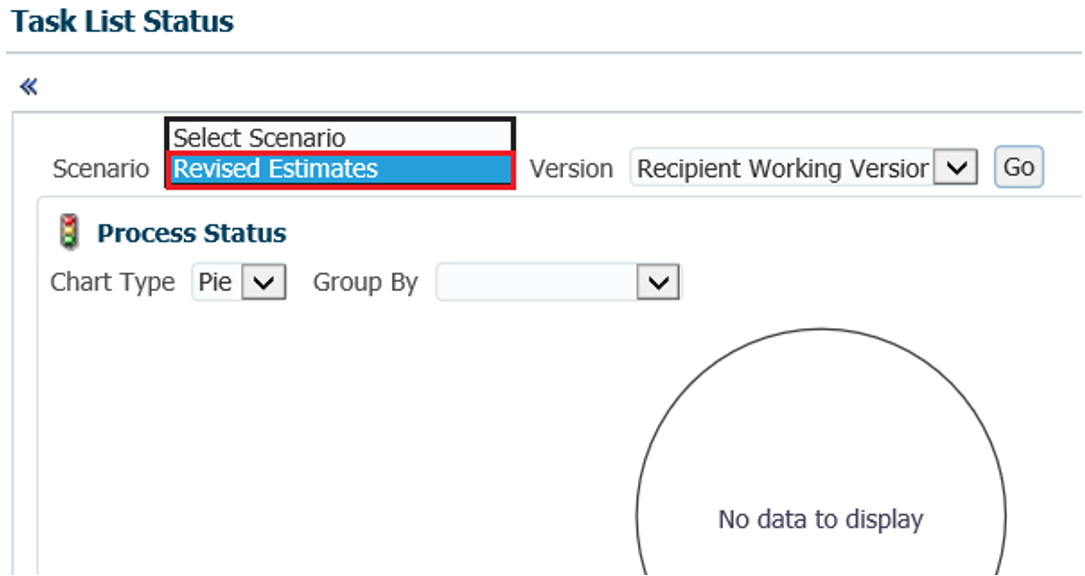Viewport: 1085px width, 576px height.
Task: Click the "Scenario" field label
Action: (x=100, y=169)
